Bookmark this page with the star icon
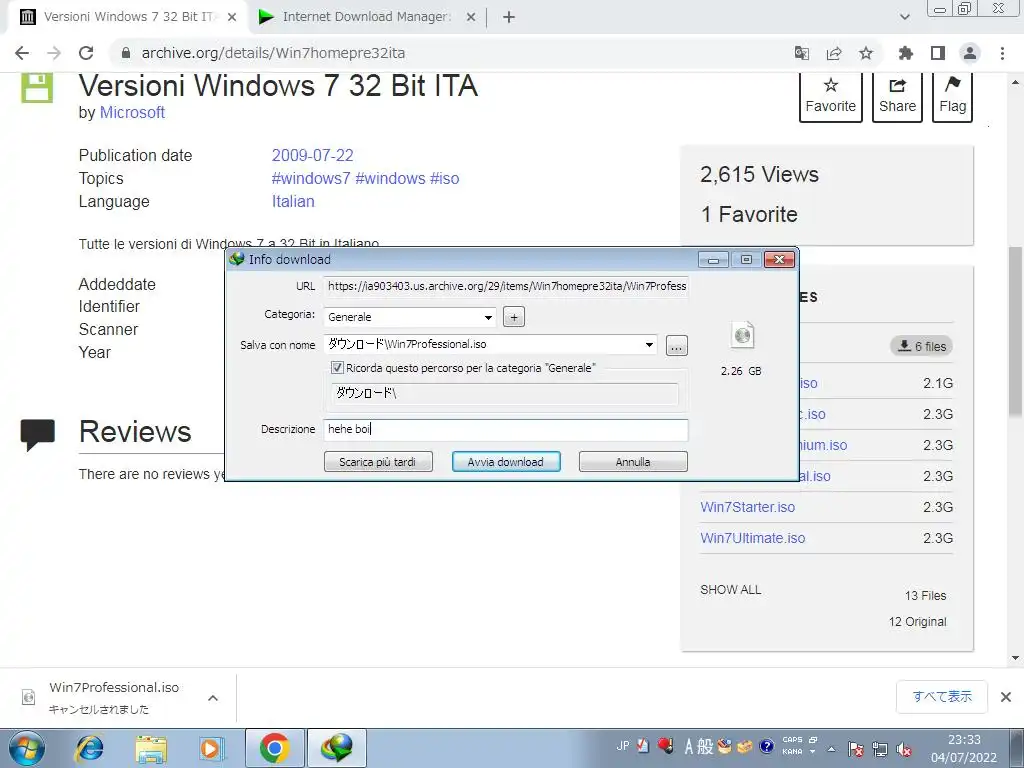Image resolution: width=1024 pixels, height=768 pixels. 866,53
